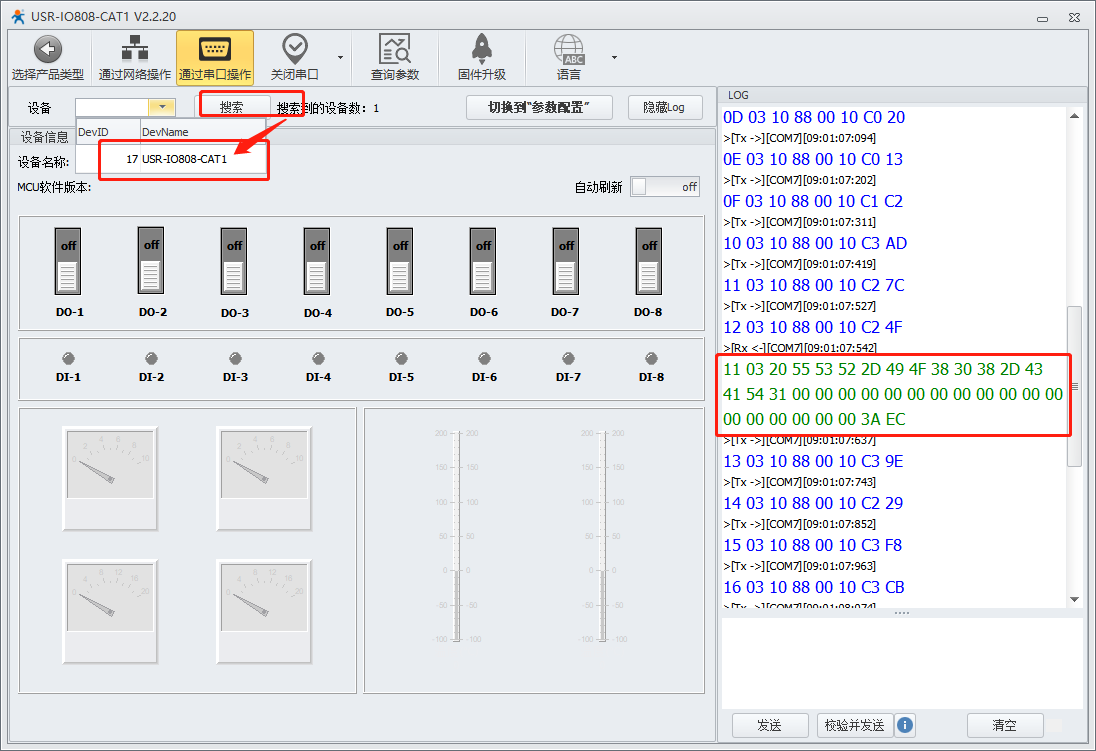Toggle the DO-7 switch
This screenshot has width=1096, height=751.
[x=565, y=262]
